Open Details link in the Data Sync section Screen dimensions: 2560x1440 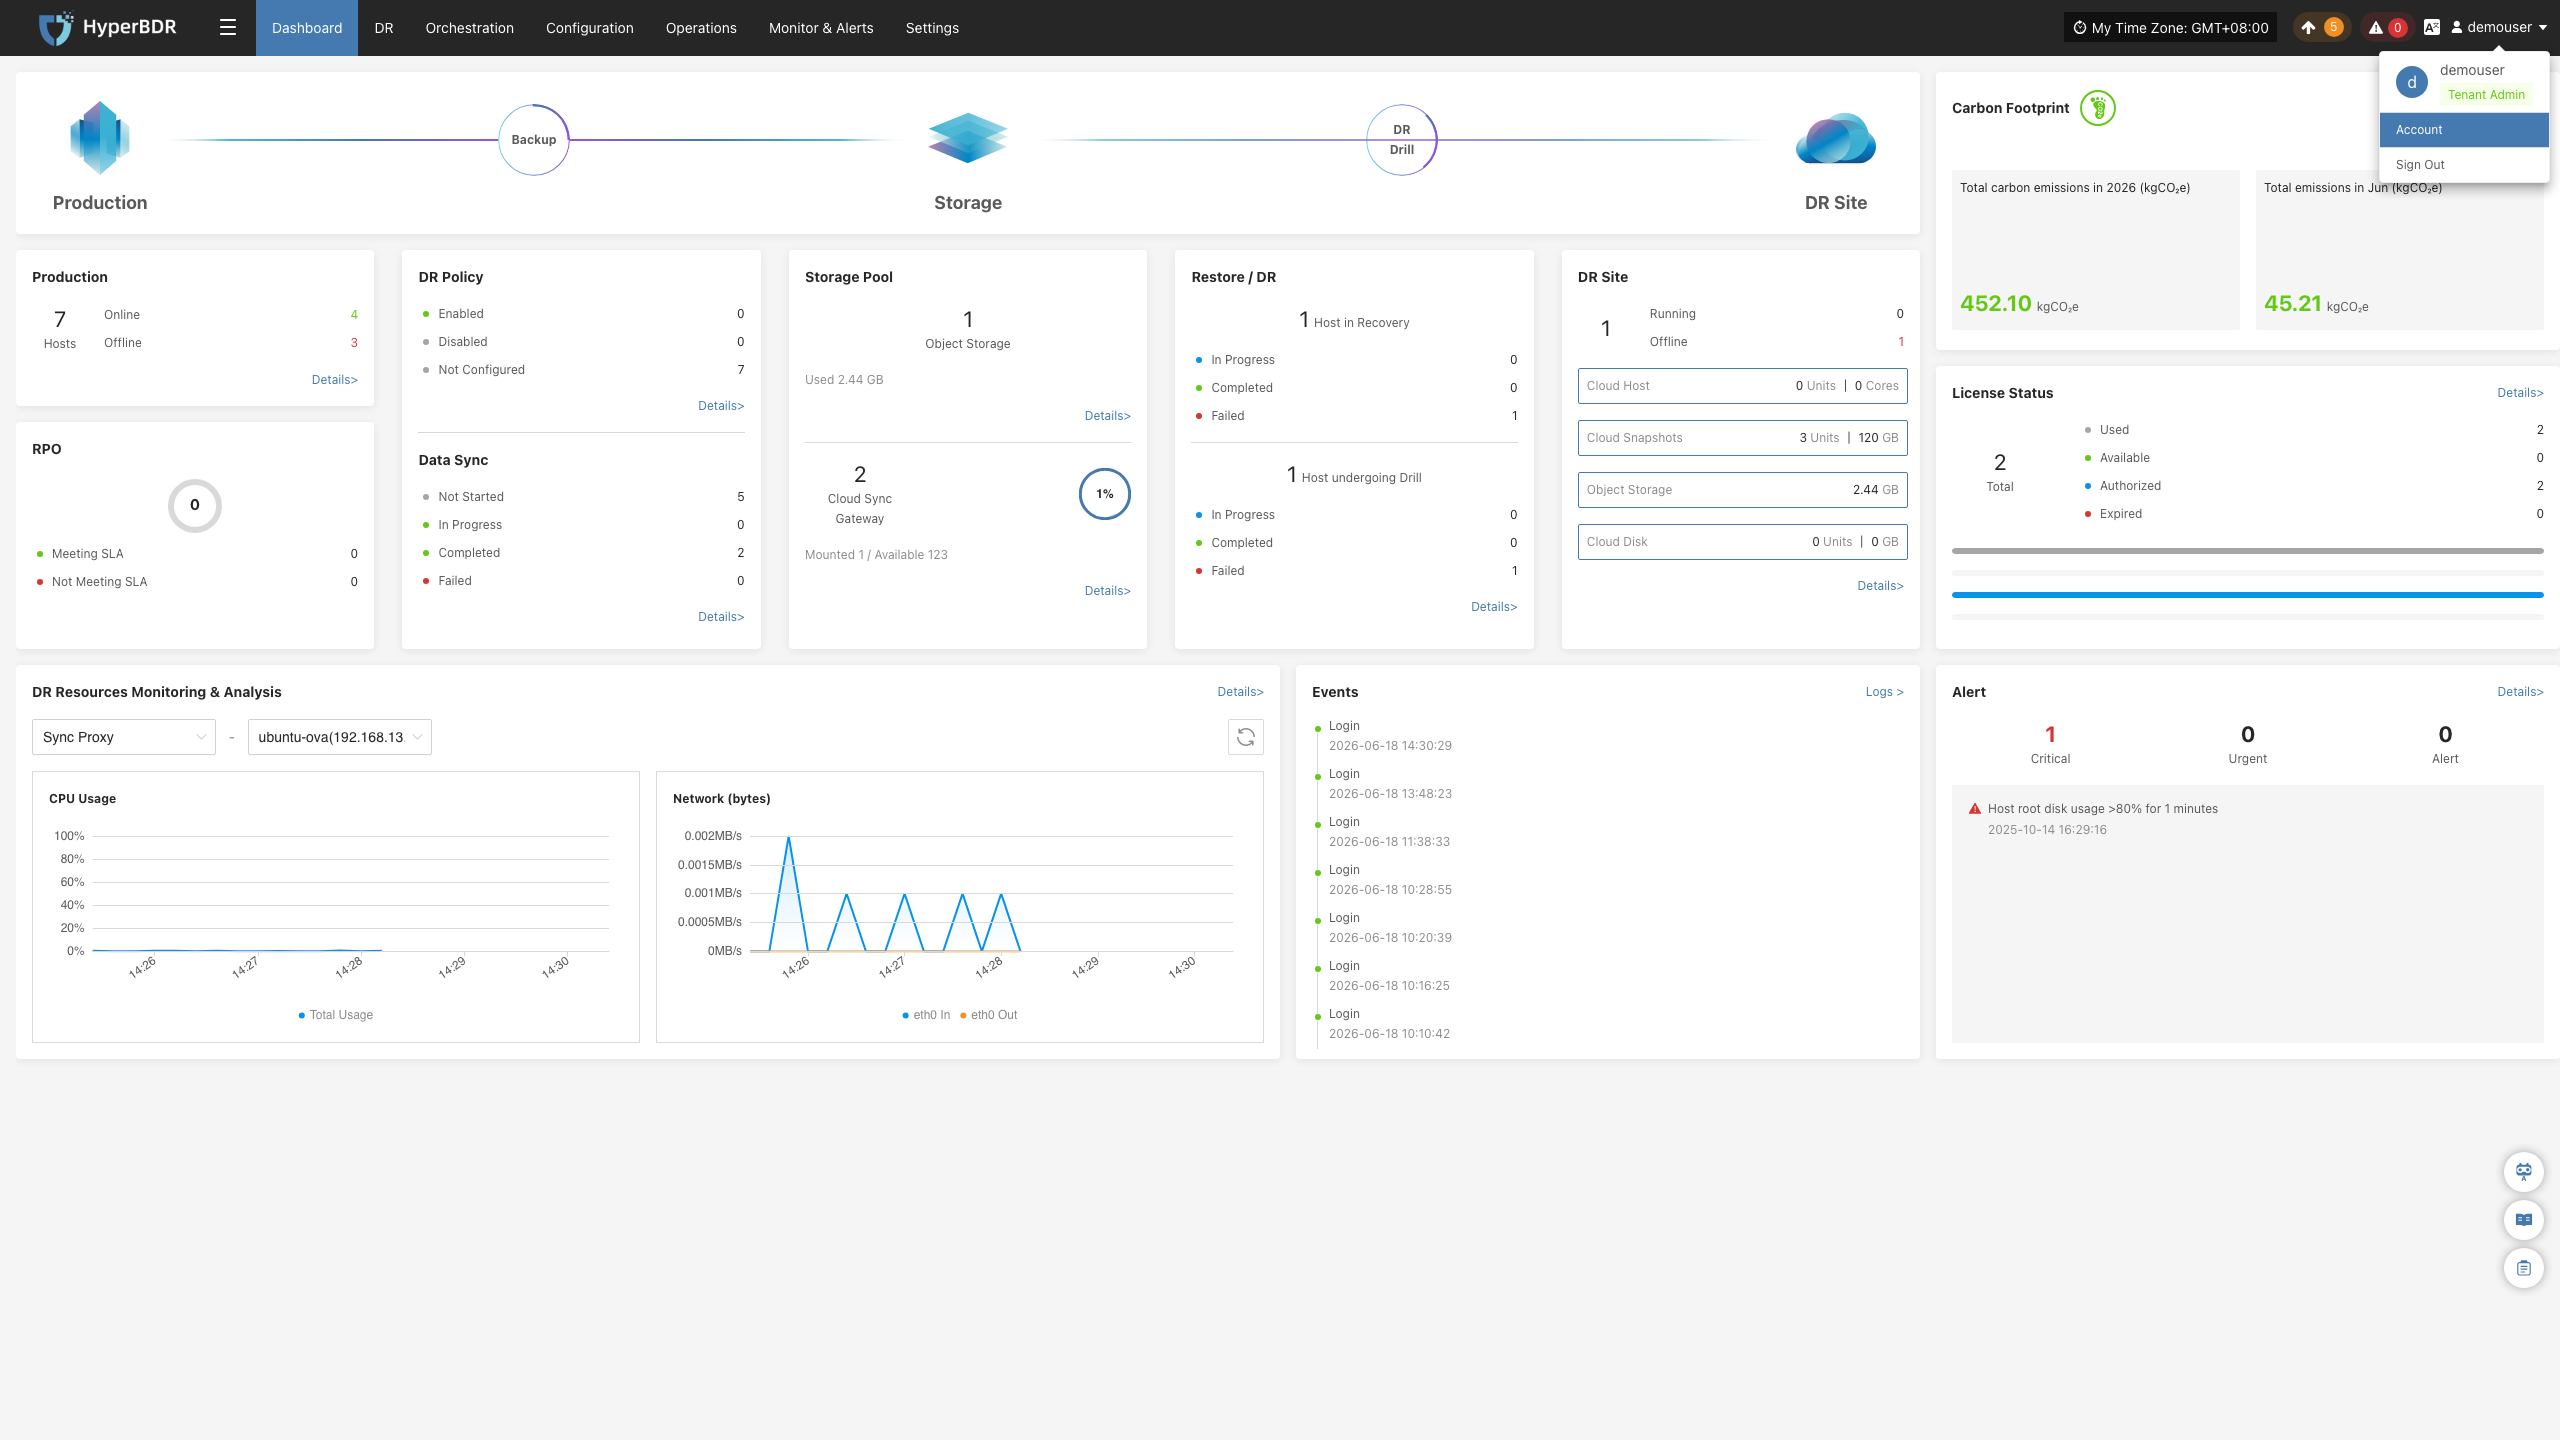721,617
